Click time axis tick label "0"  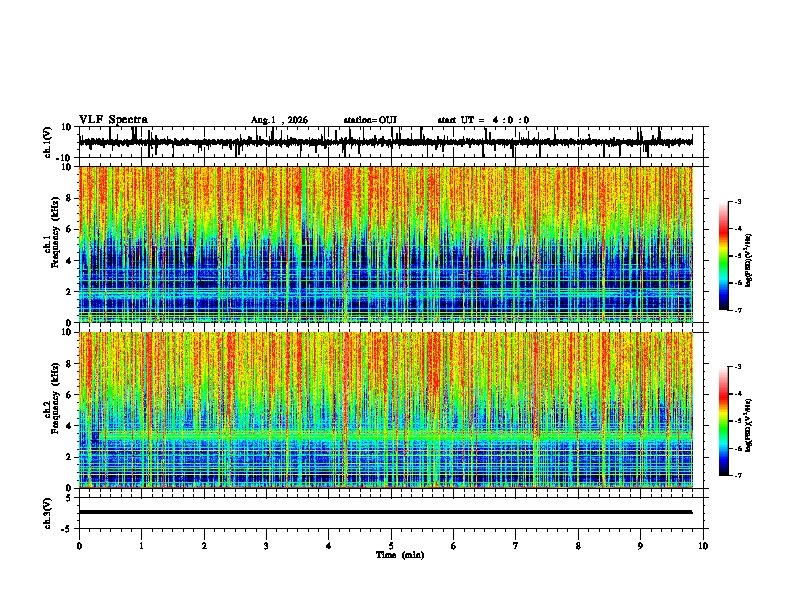[79, 546]
